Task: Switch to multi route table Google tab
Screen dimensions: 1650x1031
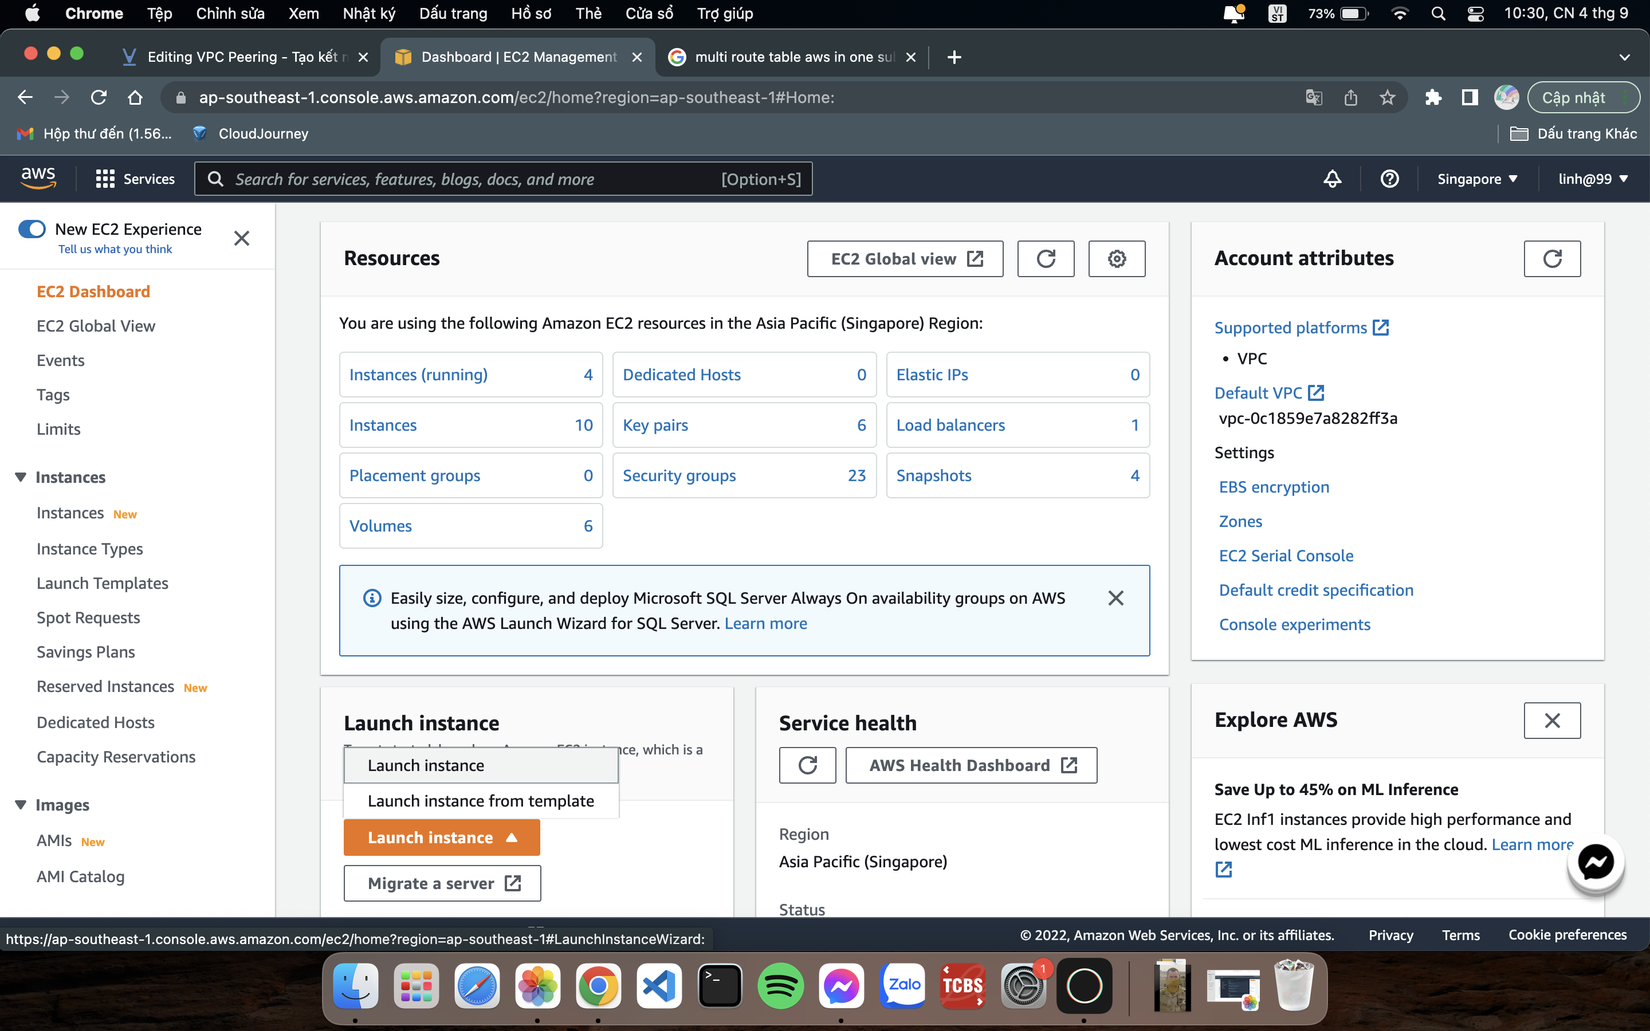Action: point(792,57)
